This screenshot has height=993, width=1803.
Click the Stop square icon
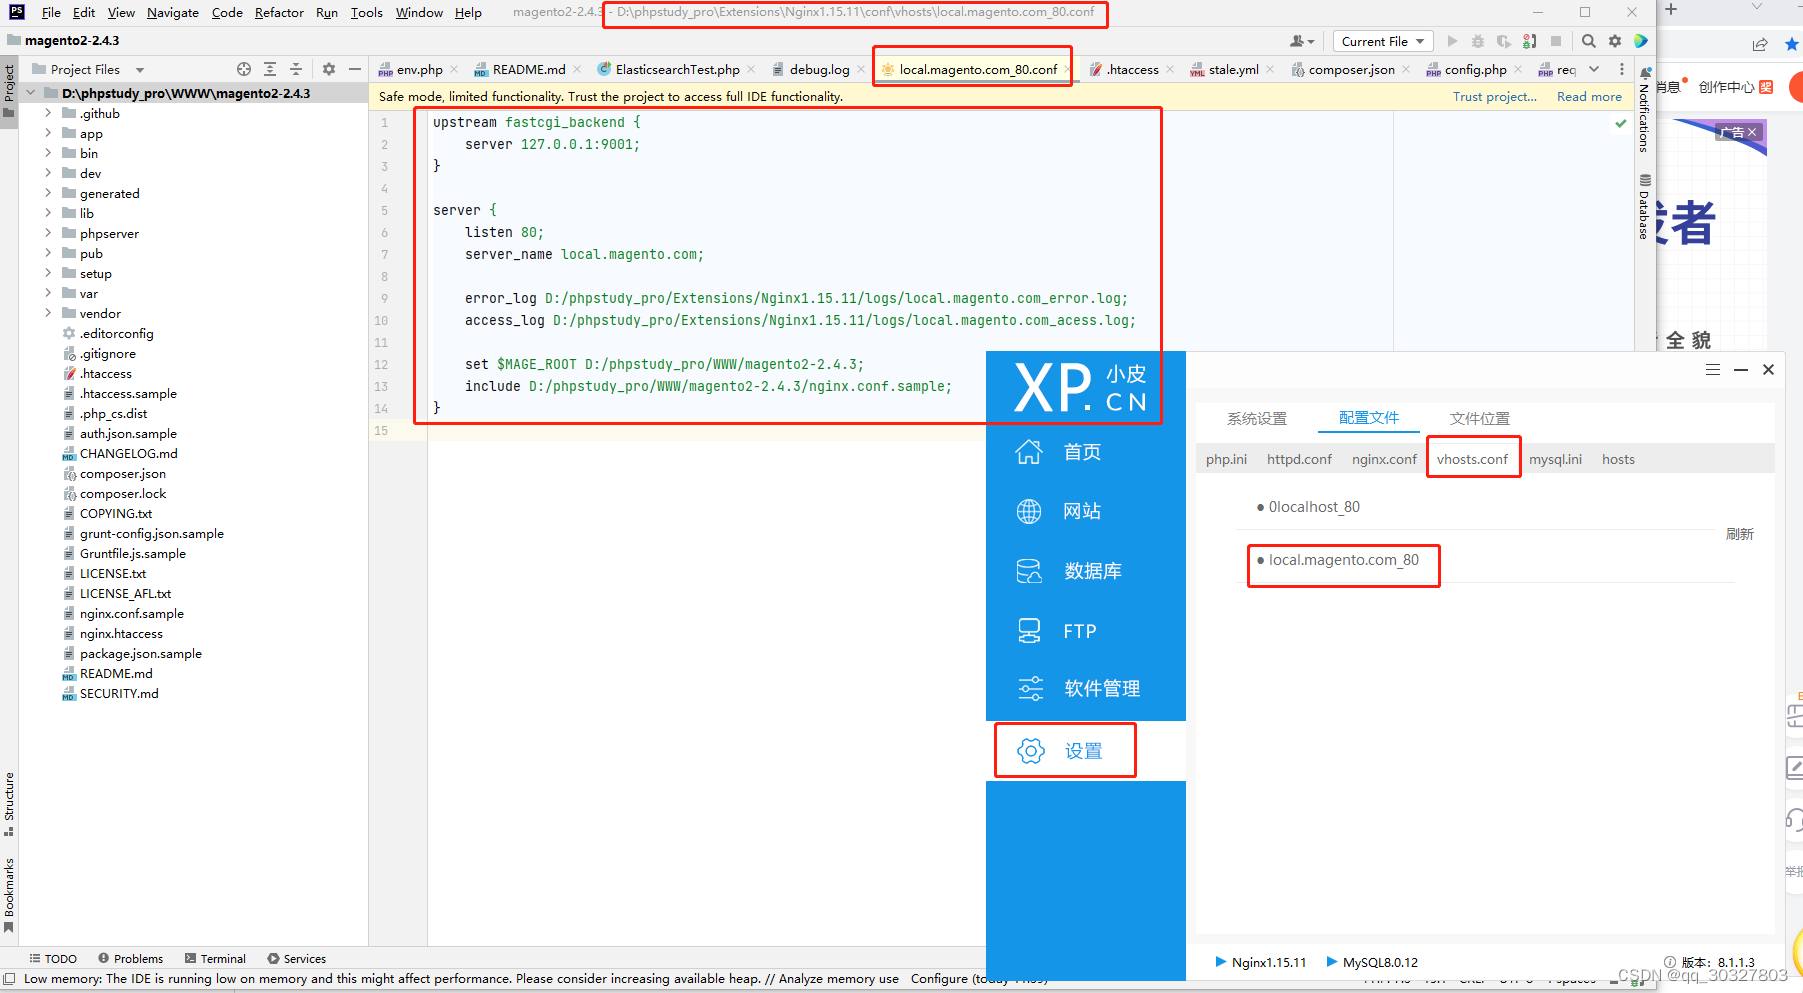point(1556,41)
